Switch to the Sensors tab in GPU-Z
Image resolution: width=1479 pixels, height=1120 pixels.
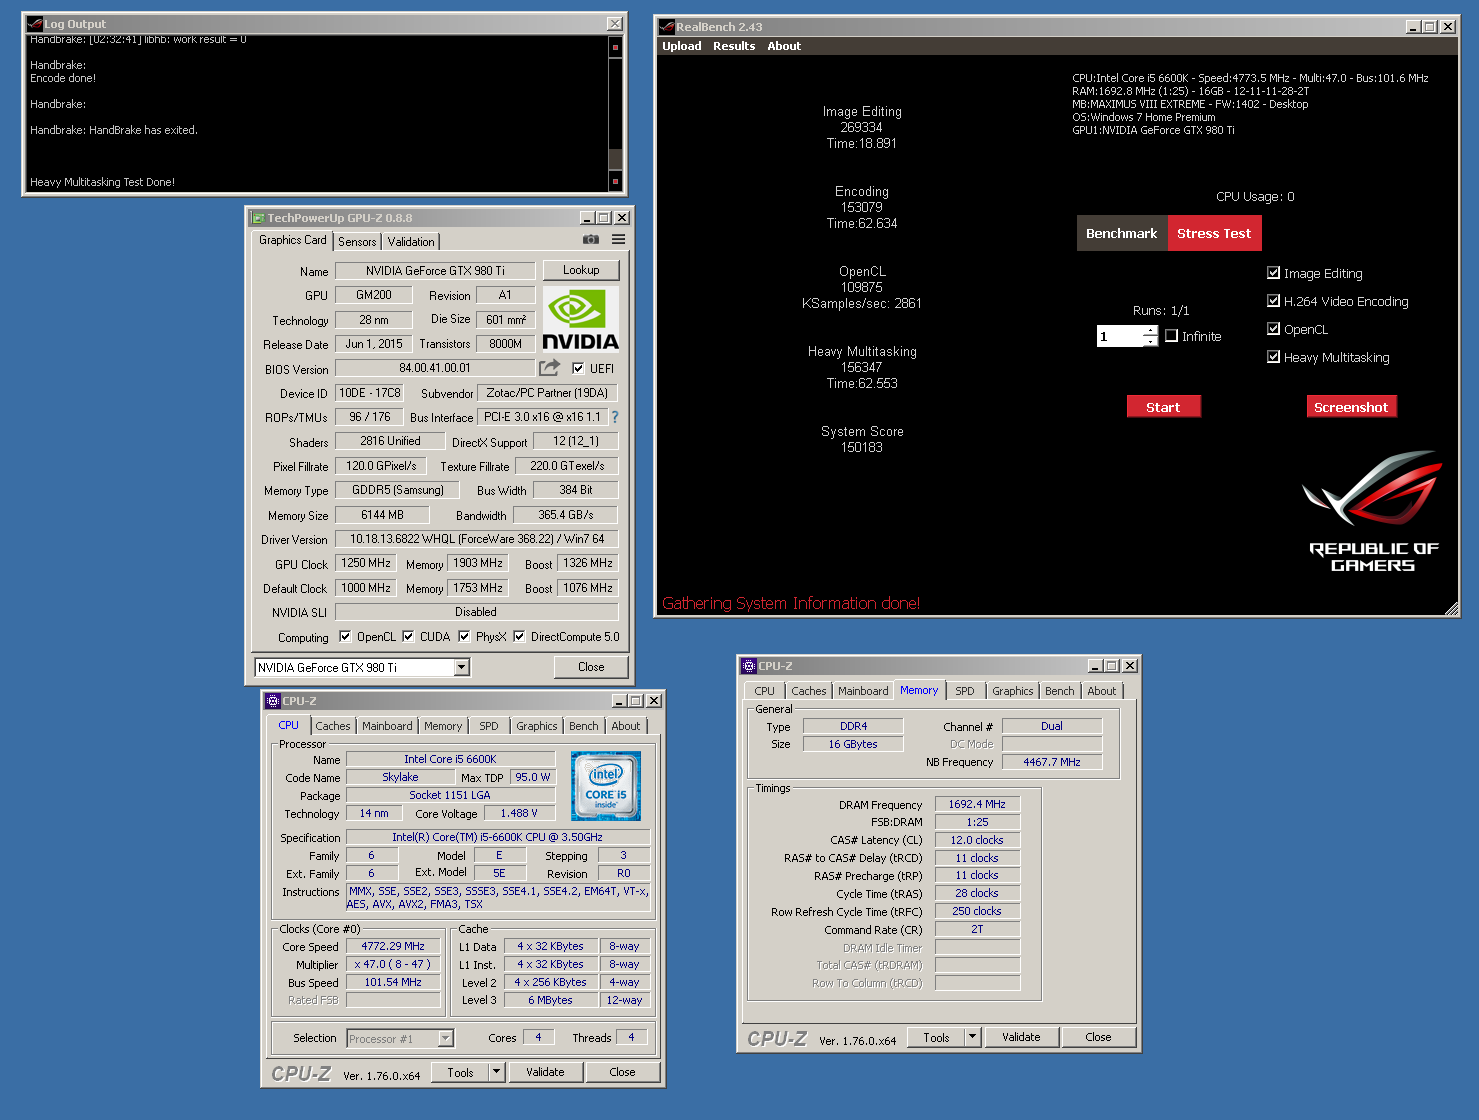(357, 242)
